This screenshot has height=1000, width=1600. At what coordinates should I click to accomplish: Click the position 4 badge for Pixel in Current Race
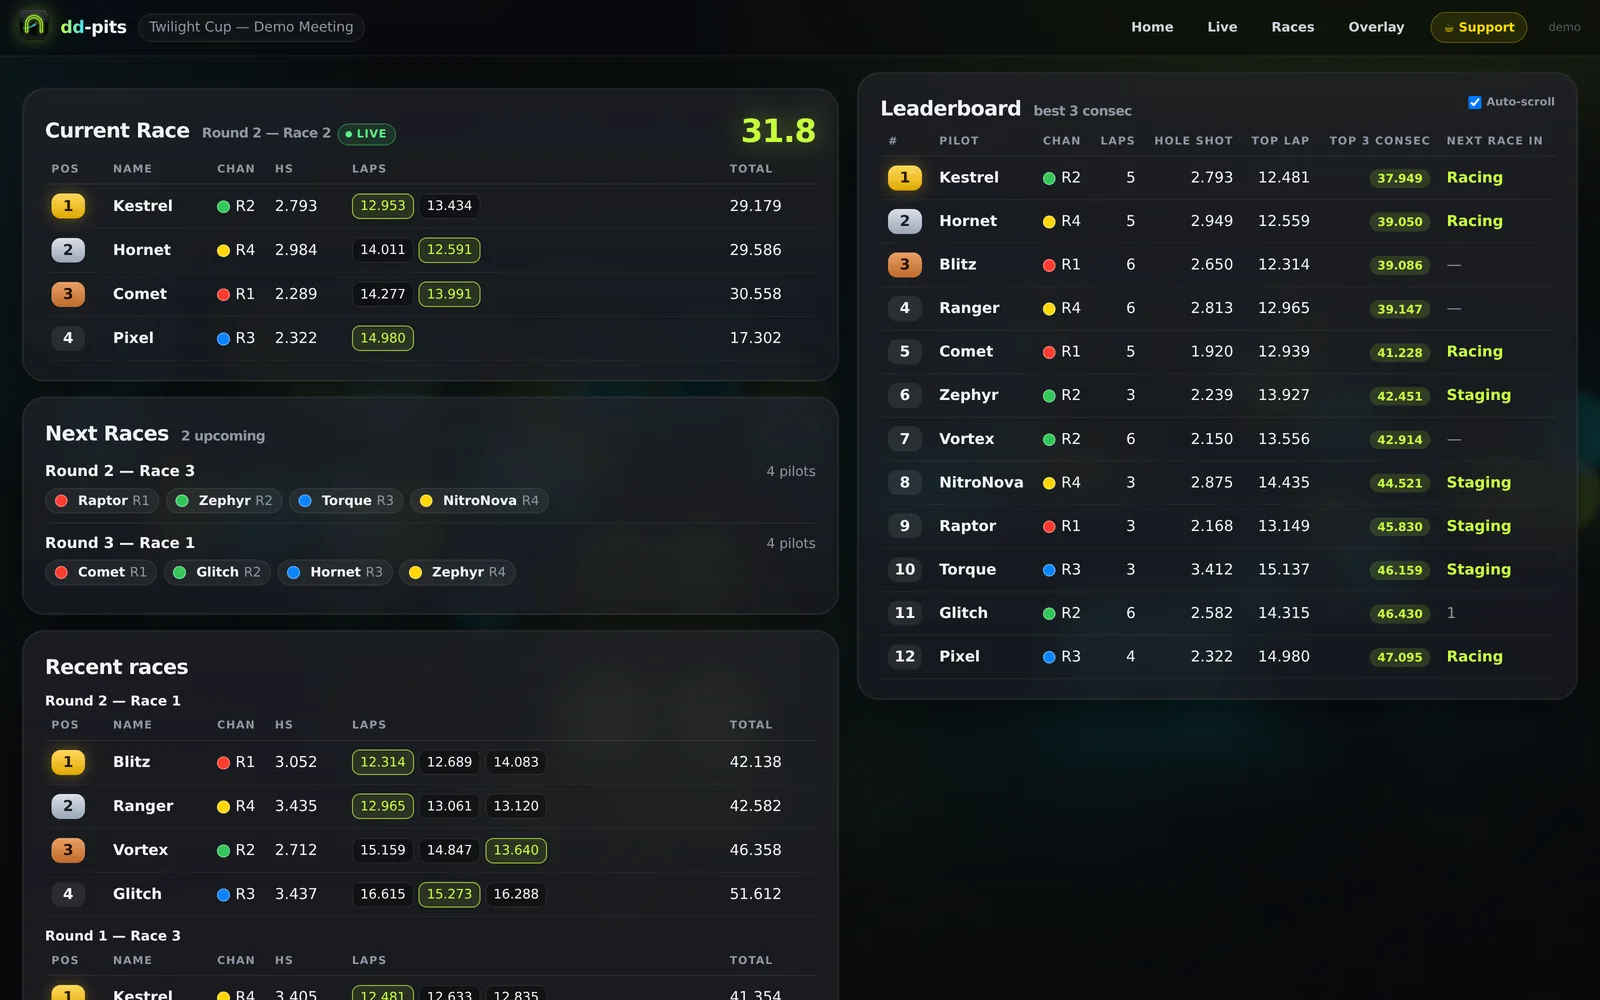(68, 338)
